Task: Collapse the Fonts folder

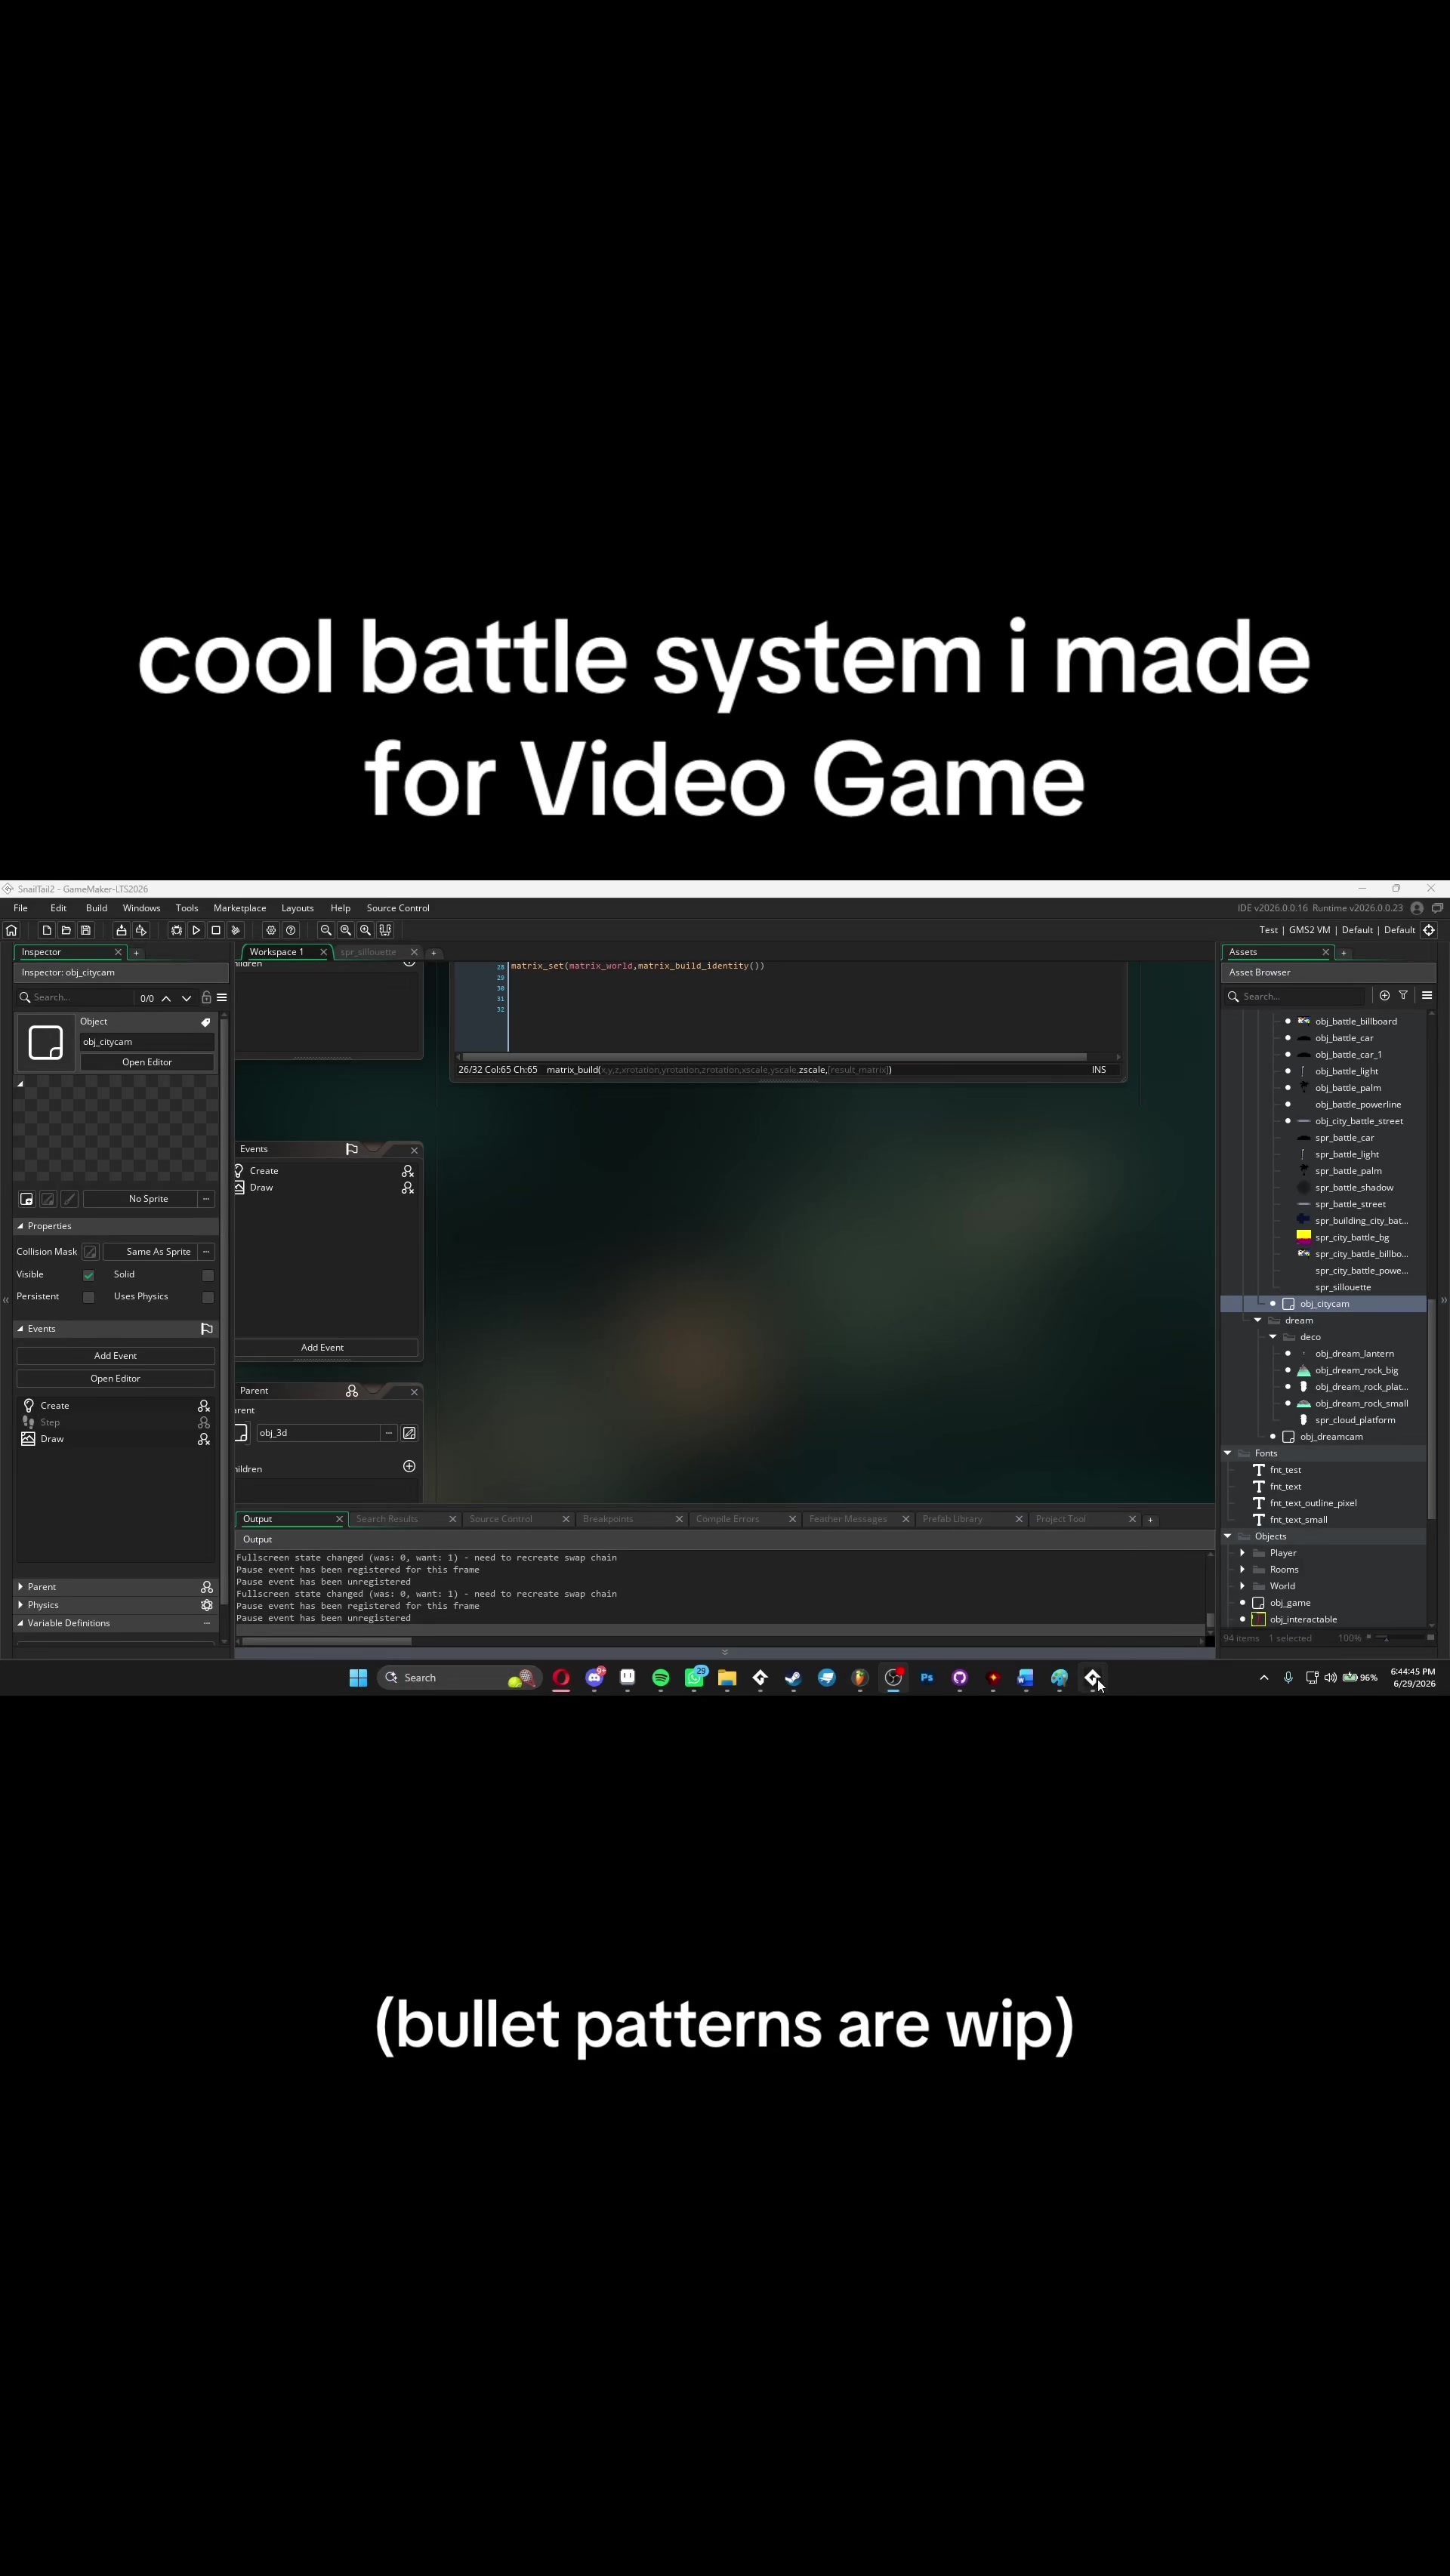Action: click(1228, 1453)
